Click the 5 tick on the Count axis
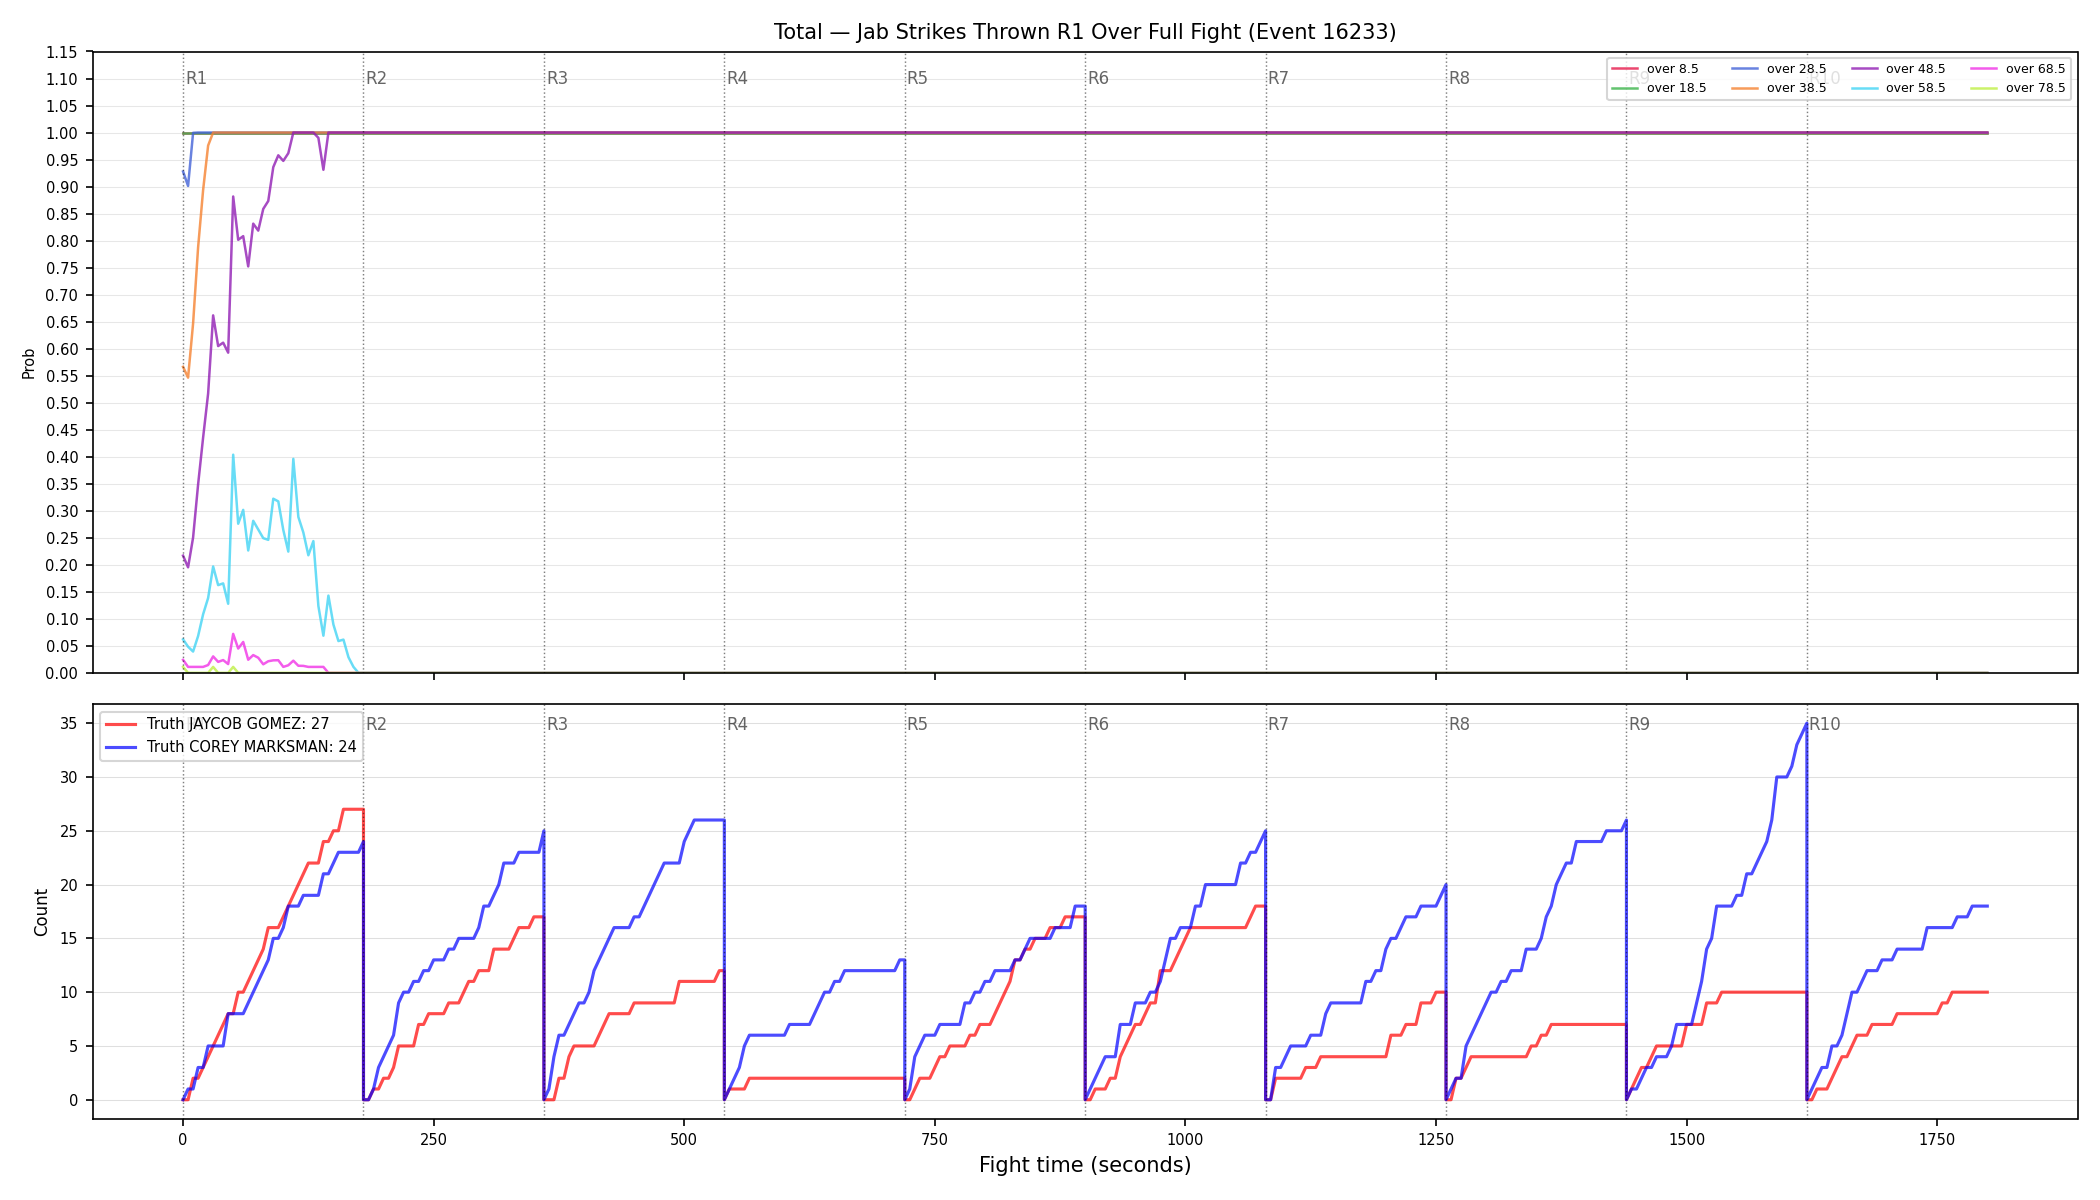2100x1200 pixels. tap(73, 1046)
